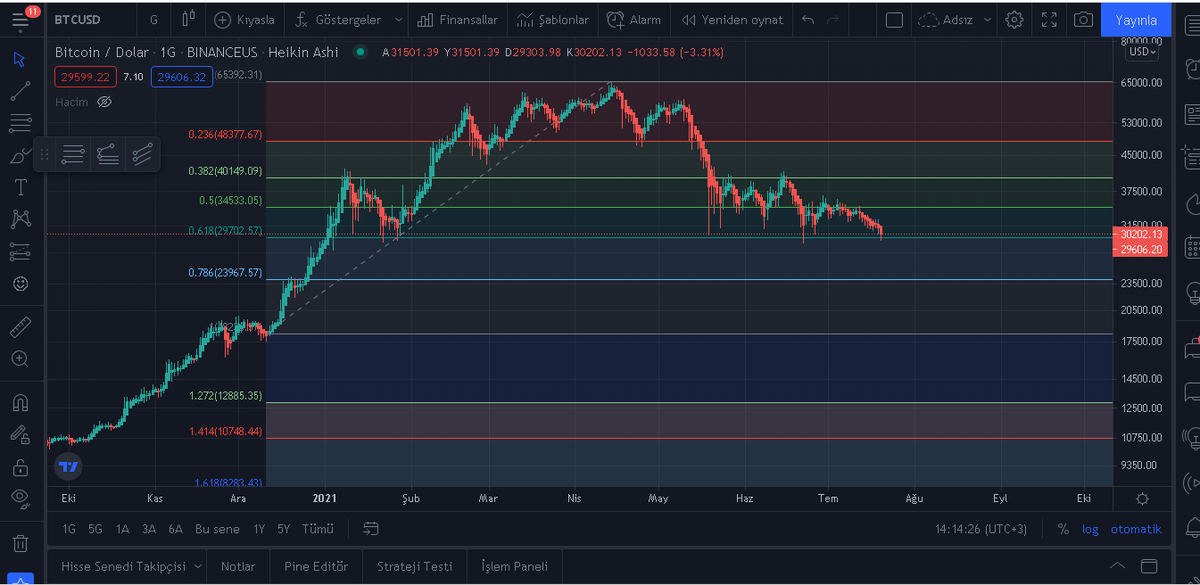
Task: Toggle log scale mode
Action: (x=1090, y=528)
